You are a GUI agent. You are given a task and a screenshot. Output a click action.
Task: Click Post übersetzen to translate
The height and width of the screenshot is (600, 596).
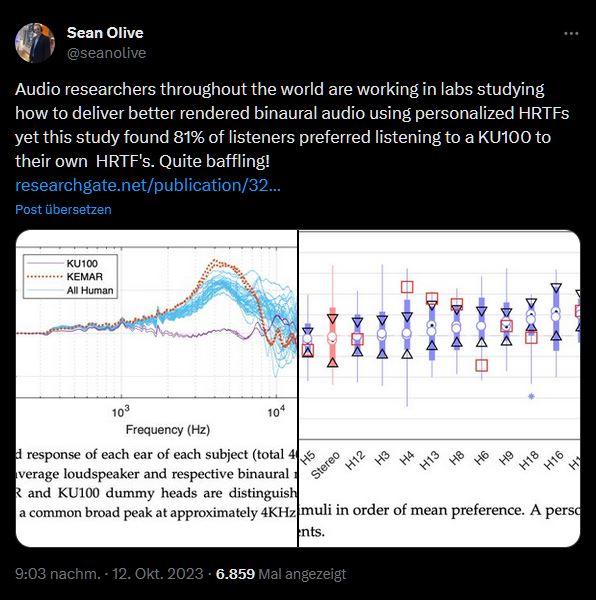(x=64, y=210)
